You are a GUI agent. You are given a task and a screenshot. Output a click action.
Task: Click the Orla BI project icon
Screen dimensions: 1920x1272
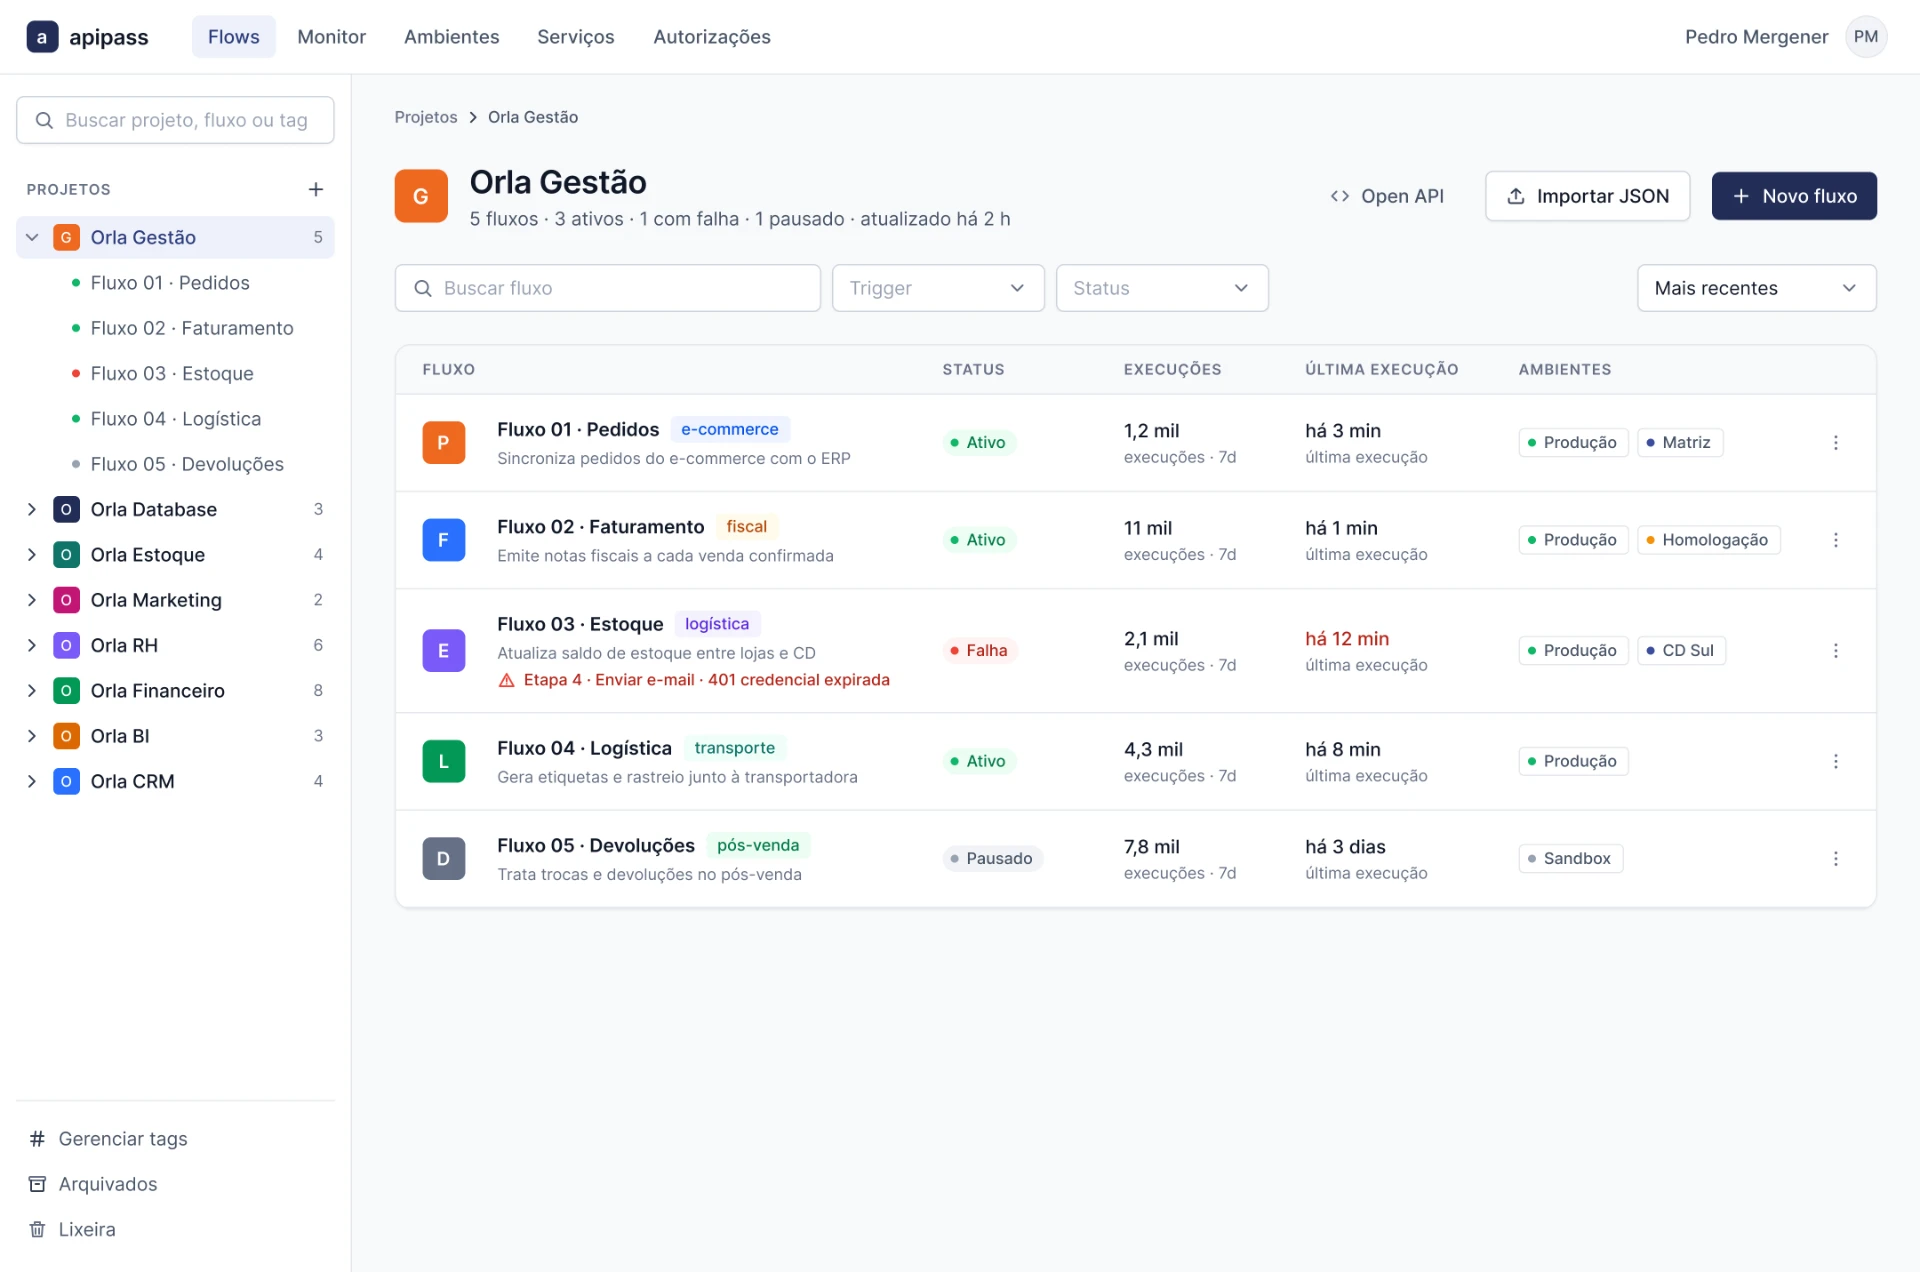pos(66,736)
